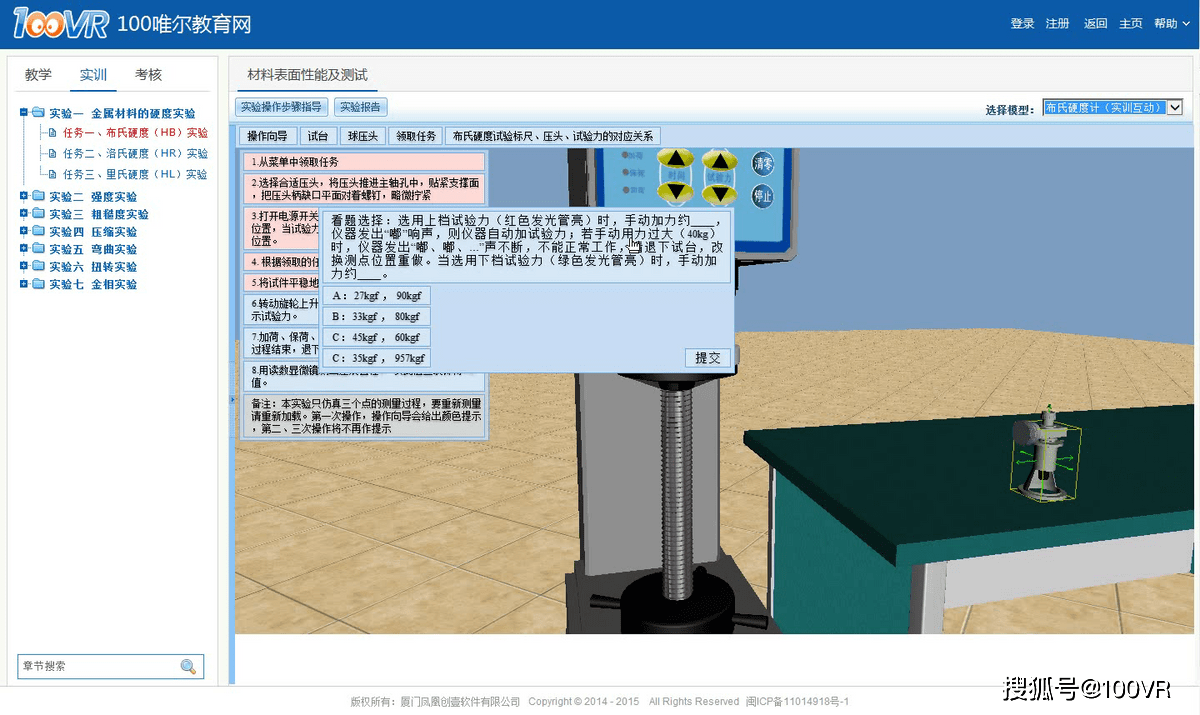1200x715 pixels.
Task: Expand the 实验二 强度实验 tree node
Action: pyautogui.click(x=24, y=197)
